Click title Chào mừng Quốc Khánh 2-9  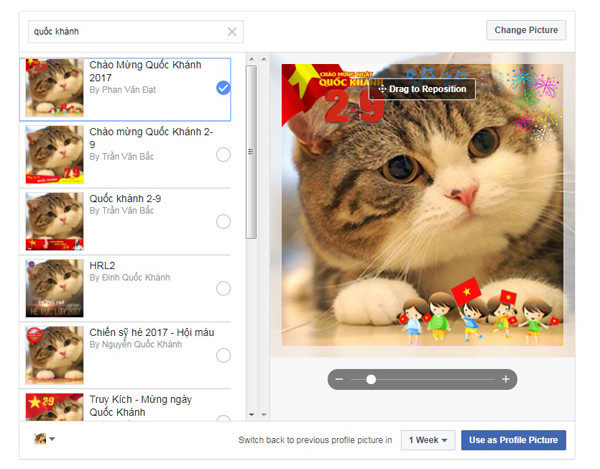151,138
